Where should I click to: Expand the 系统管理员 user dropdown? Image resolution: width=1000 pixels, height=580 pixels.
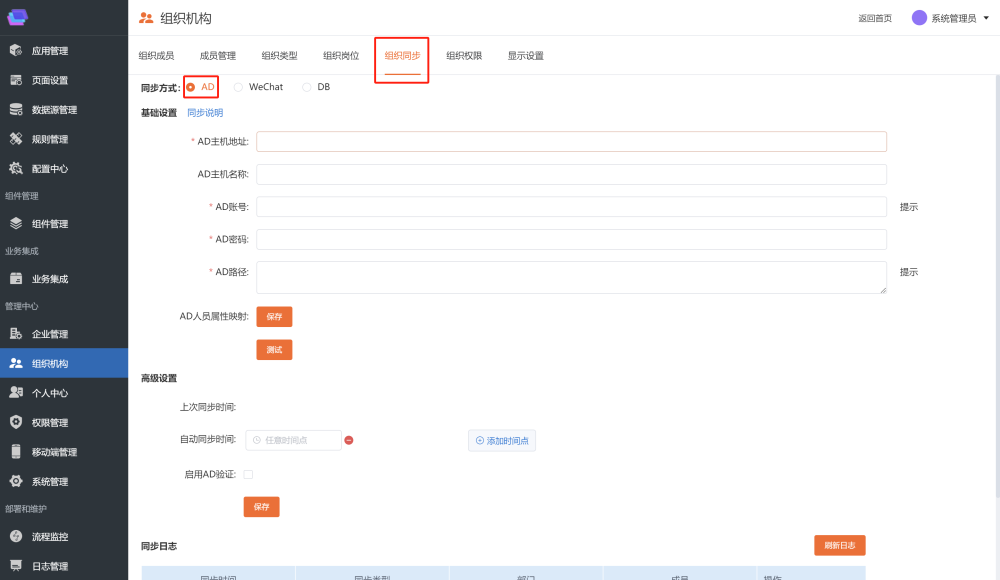point(985,18)
